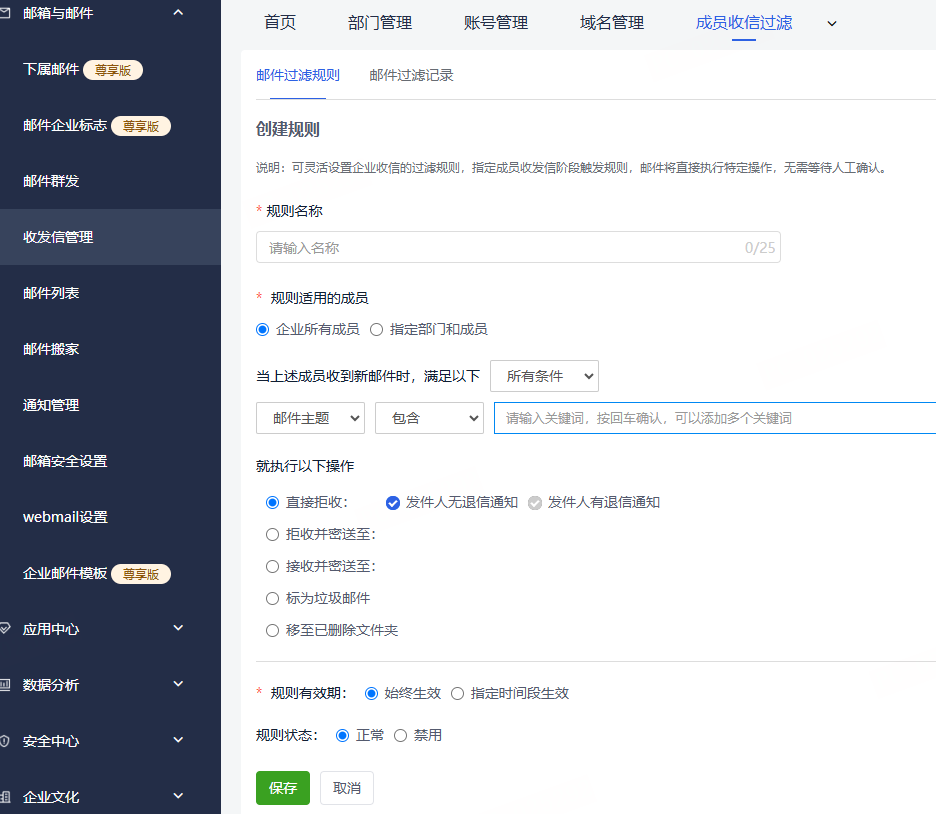Expand the 应用中心 section chevron

[x=178, y=628]
